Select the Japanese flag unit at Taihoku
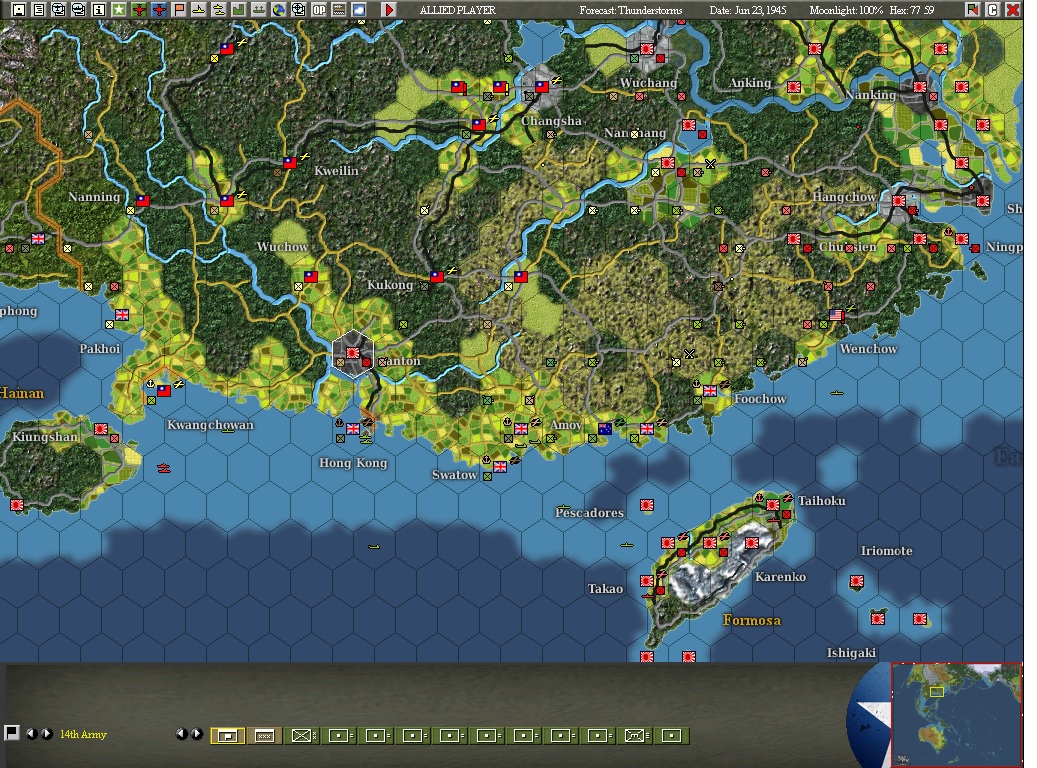Screen dimensions: 1037x768 [772, 505]
